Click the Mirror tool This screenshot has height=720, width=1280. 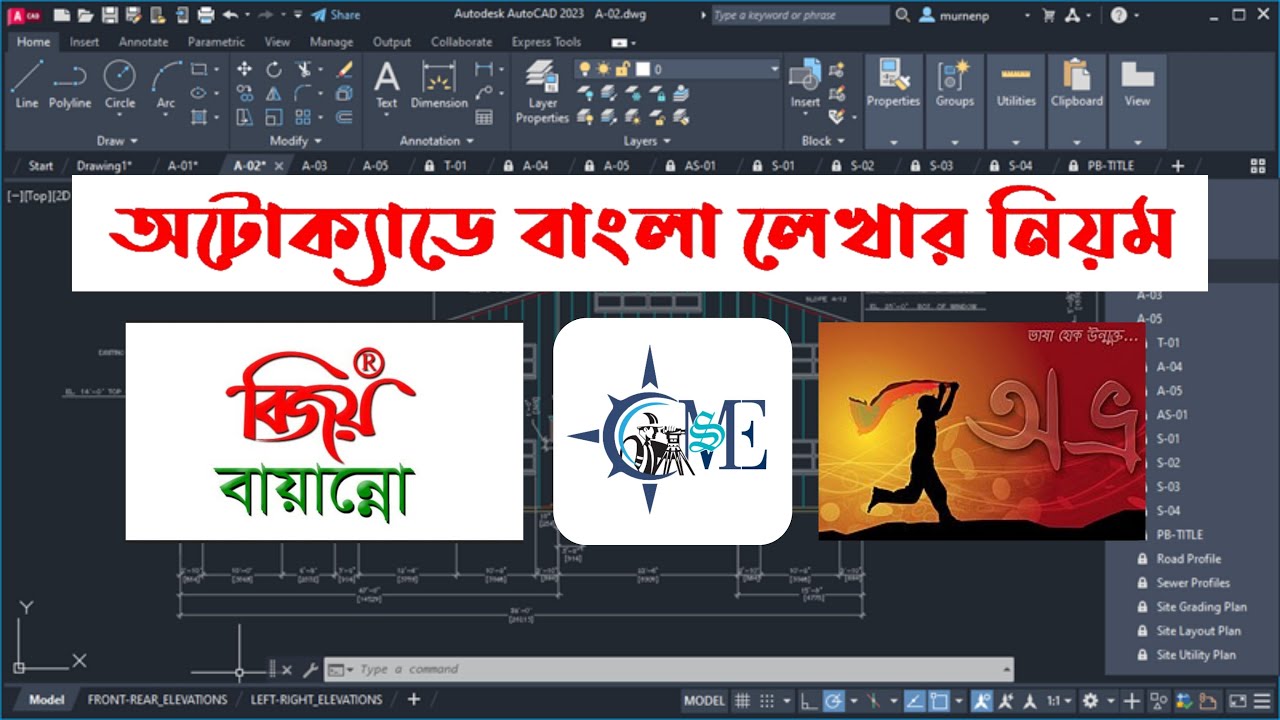click(274, 93)
